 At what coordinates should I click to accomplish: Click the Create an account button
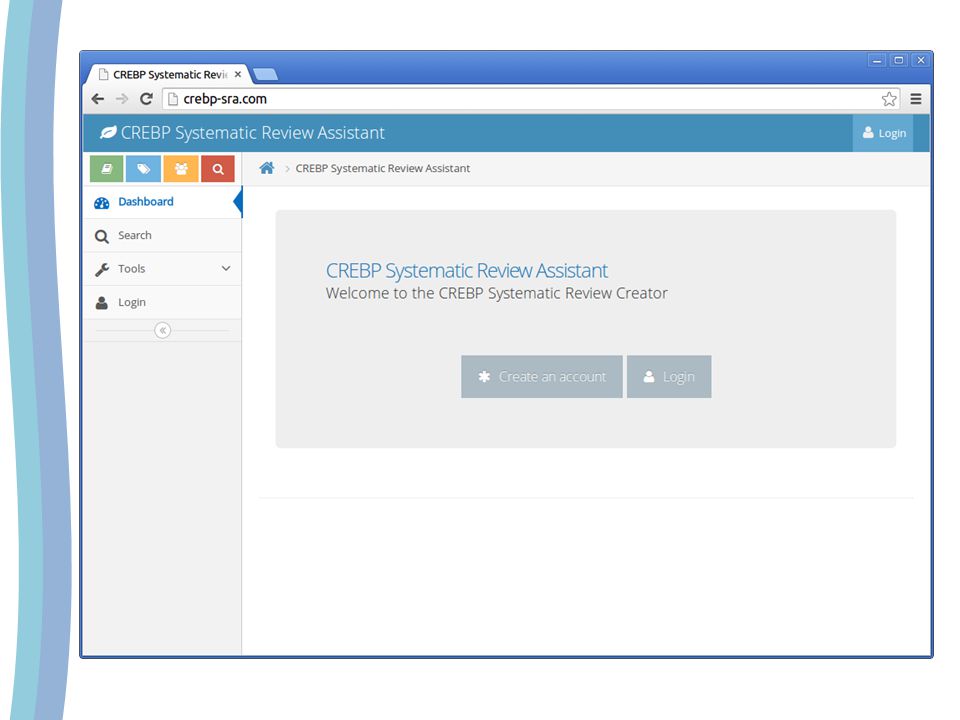542,377
